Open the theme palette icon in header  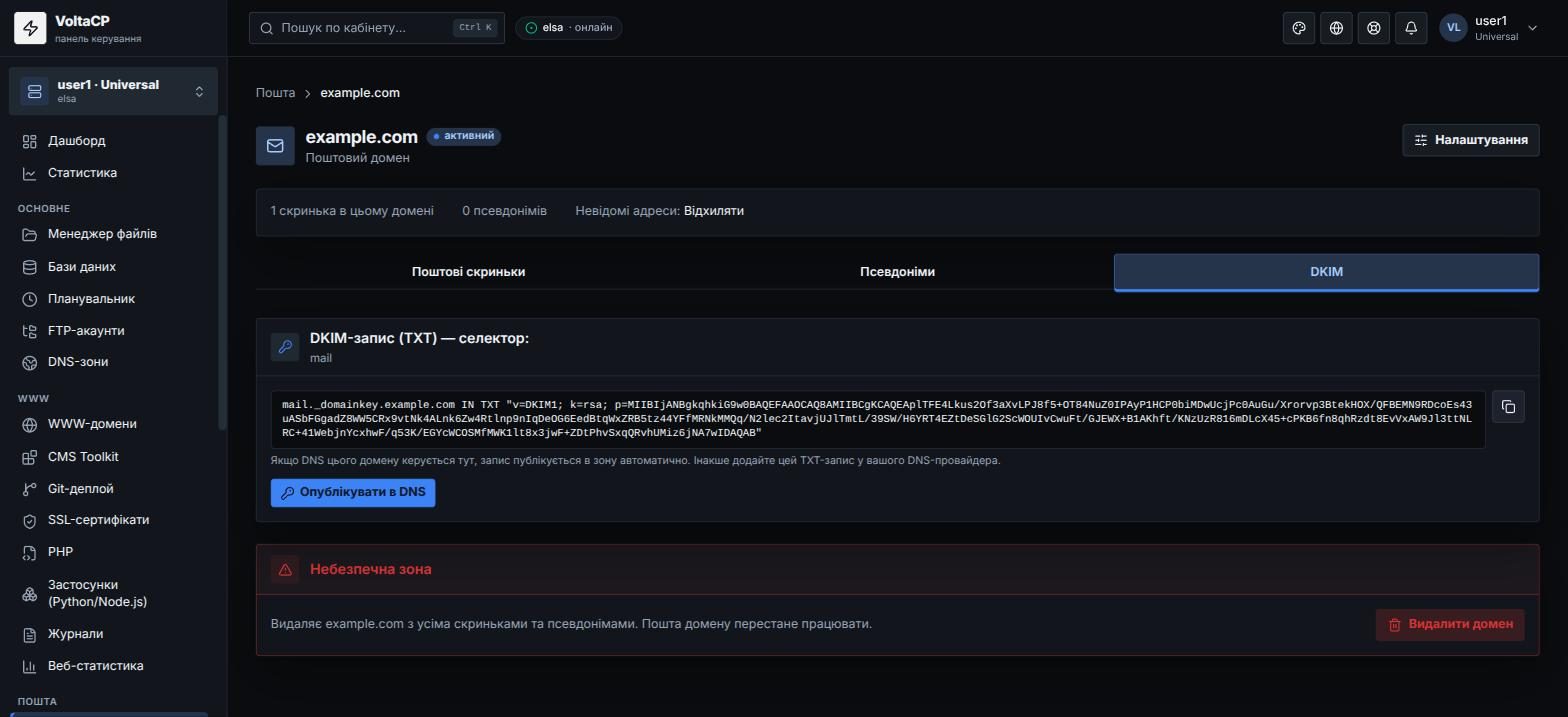[1299, 28]
